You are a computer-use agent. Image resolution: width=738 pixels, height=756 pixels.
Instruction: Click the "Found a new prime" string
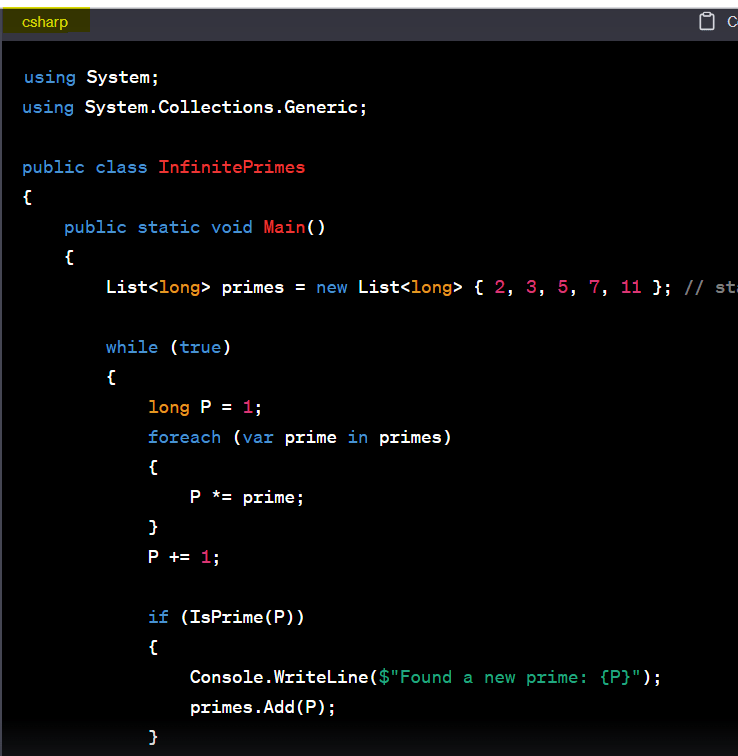510,677
